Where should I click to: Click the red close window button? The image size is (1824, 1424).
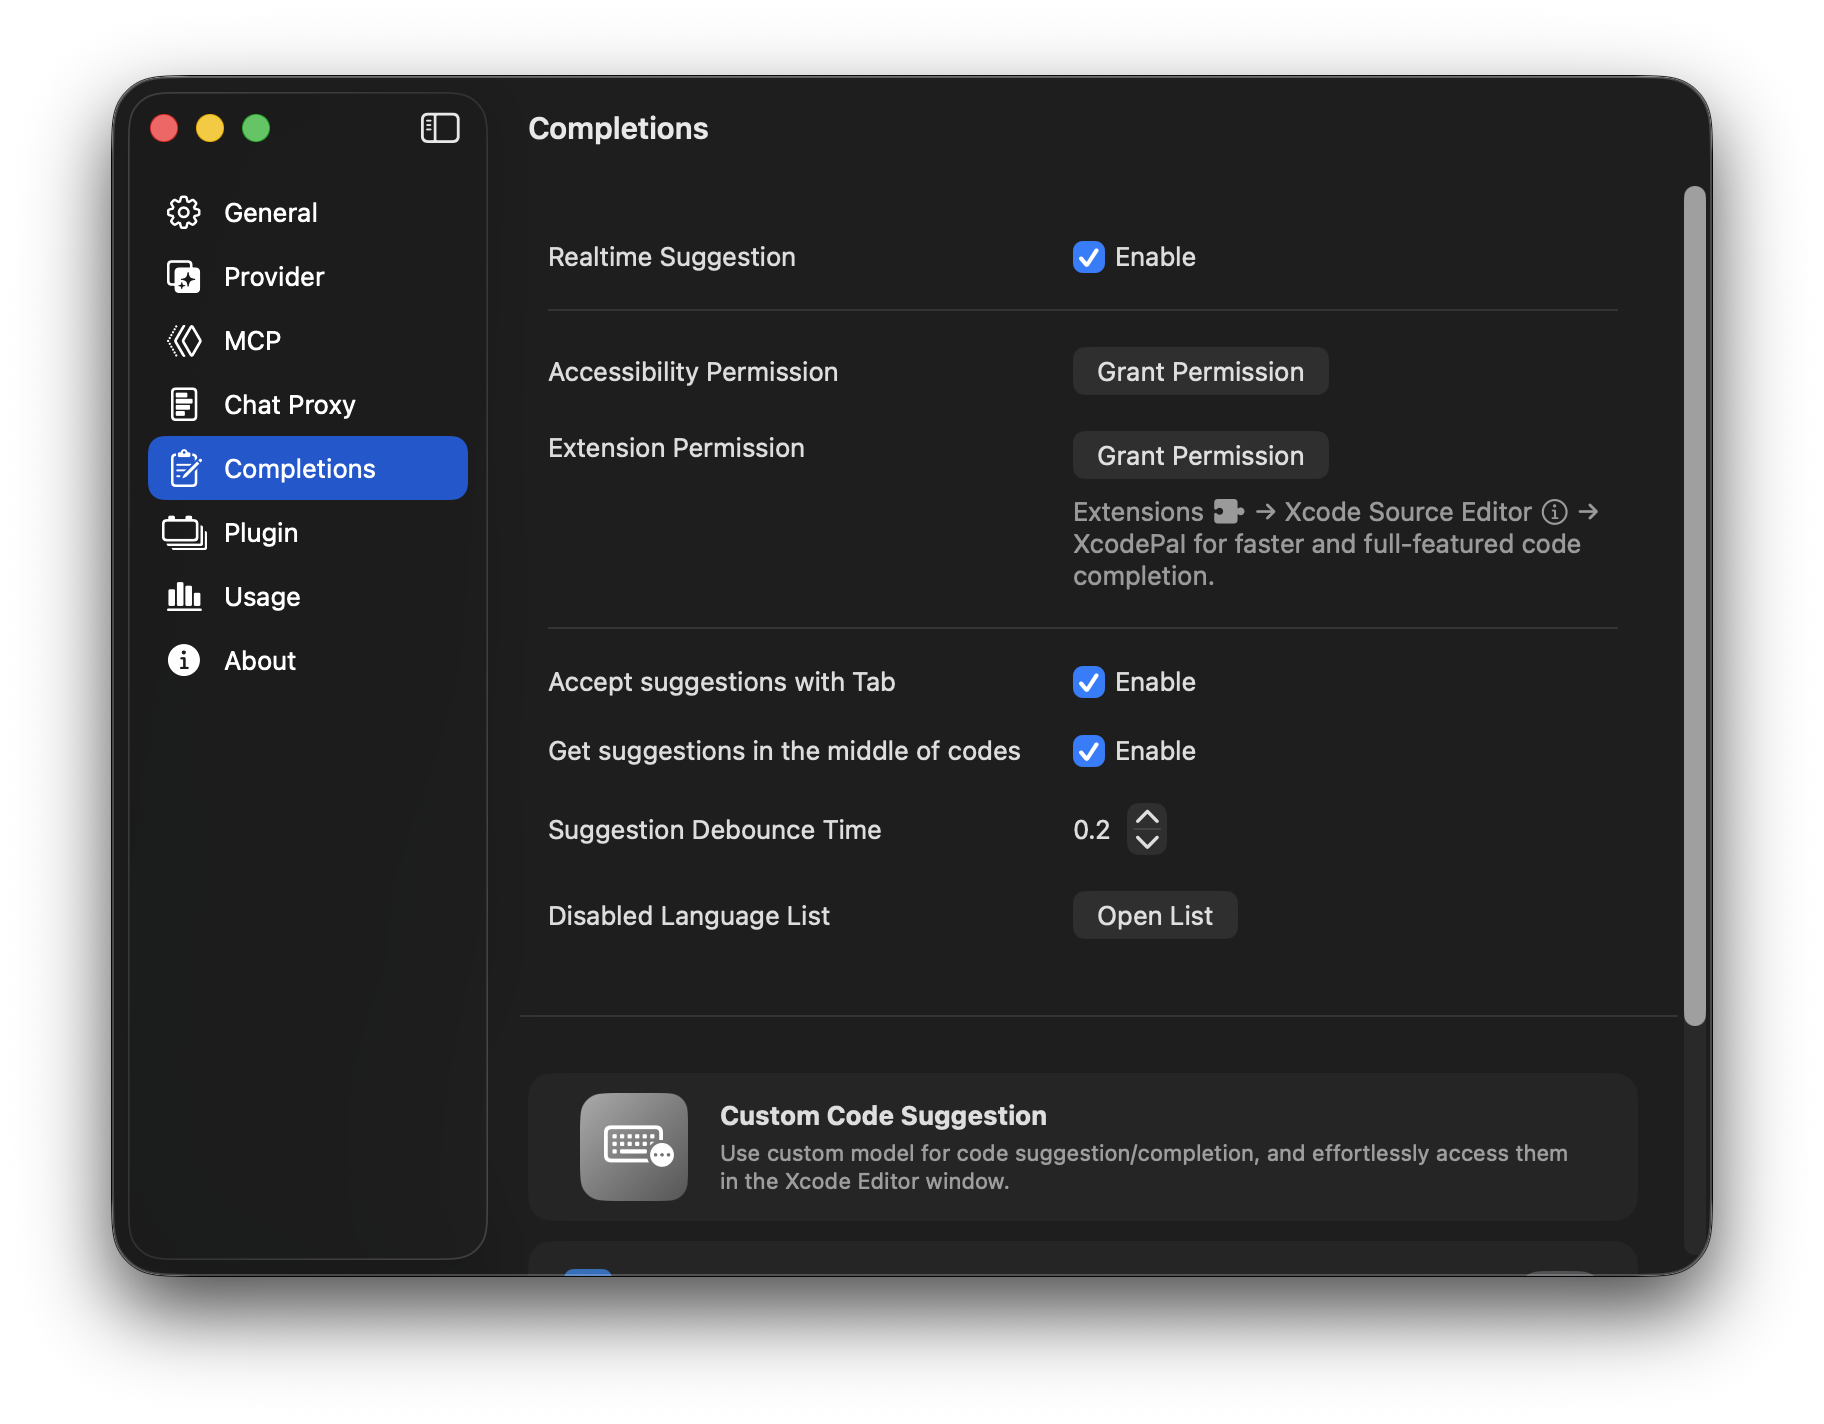pyautogui.click(x=164, y=128)
